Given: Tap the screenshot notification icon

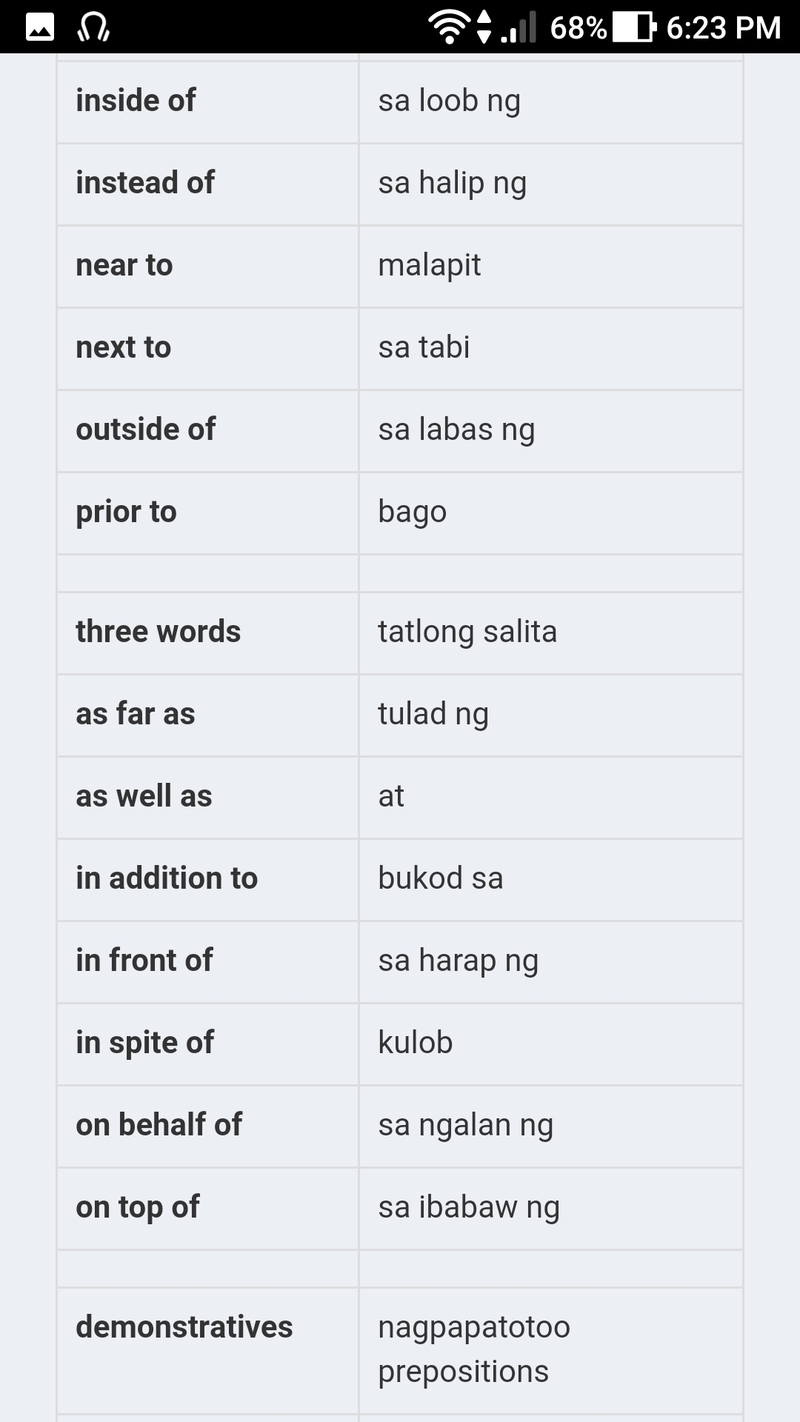Looking at the screenshot, I should point(38,27).
